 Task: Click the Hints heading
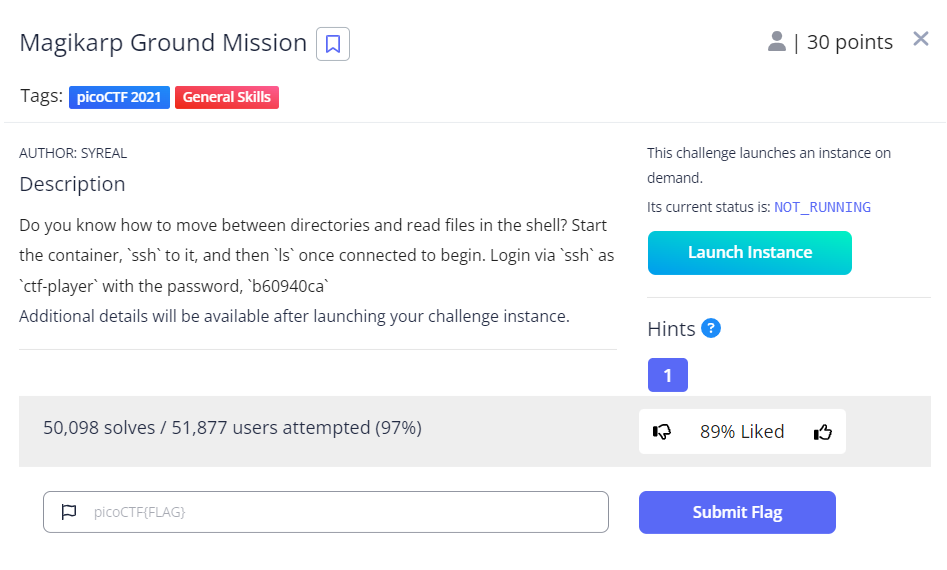(671, 328)
